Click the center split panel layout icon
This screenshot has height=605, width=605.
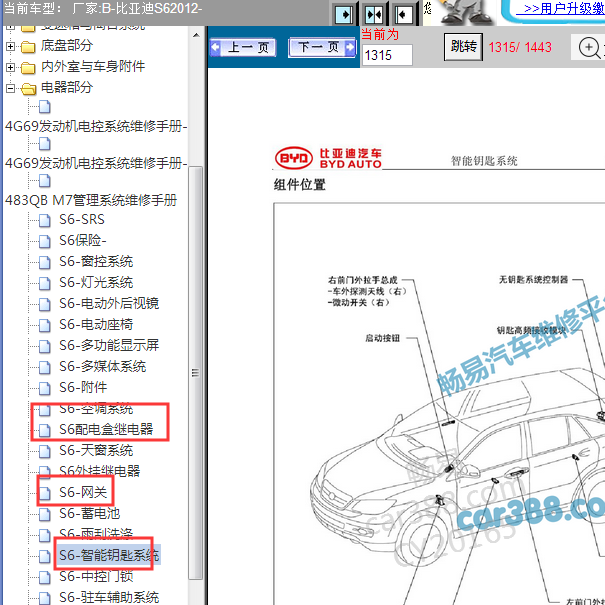374,15
